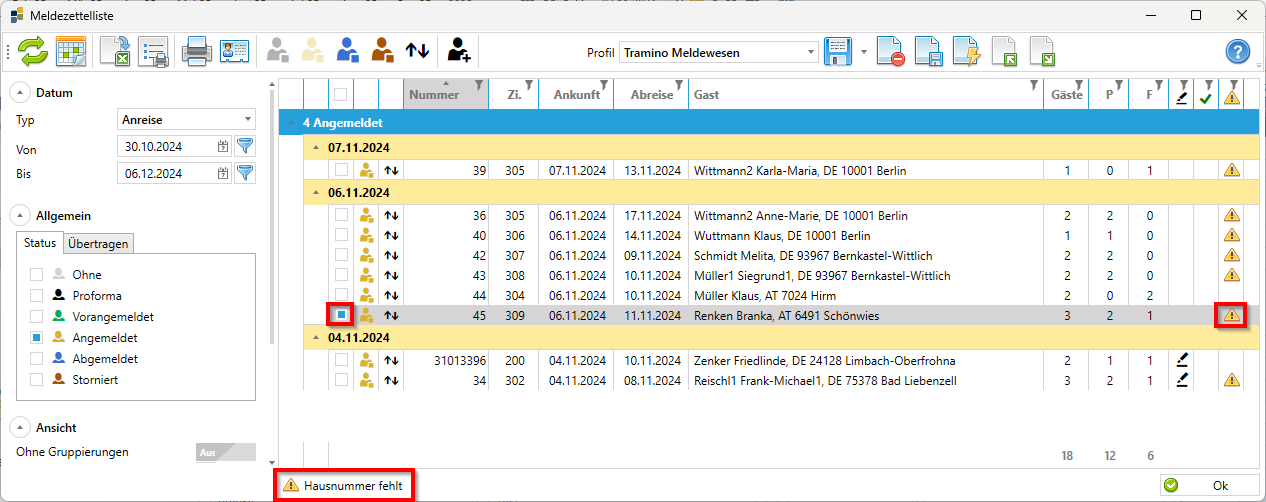This screenshot has height=502, width=1266.
Task: Open the Profil combo box Tramino Meldewesen
Action: [719, 52]
